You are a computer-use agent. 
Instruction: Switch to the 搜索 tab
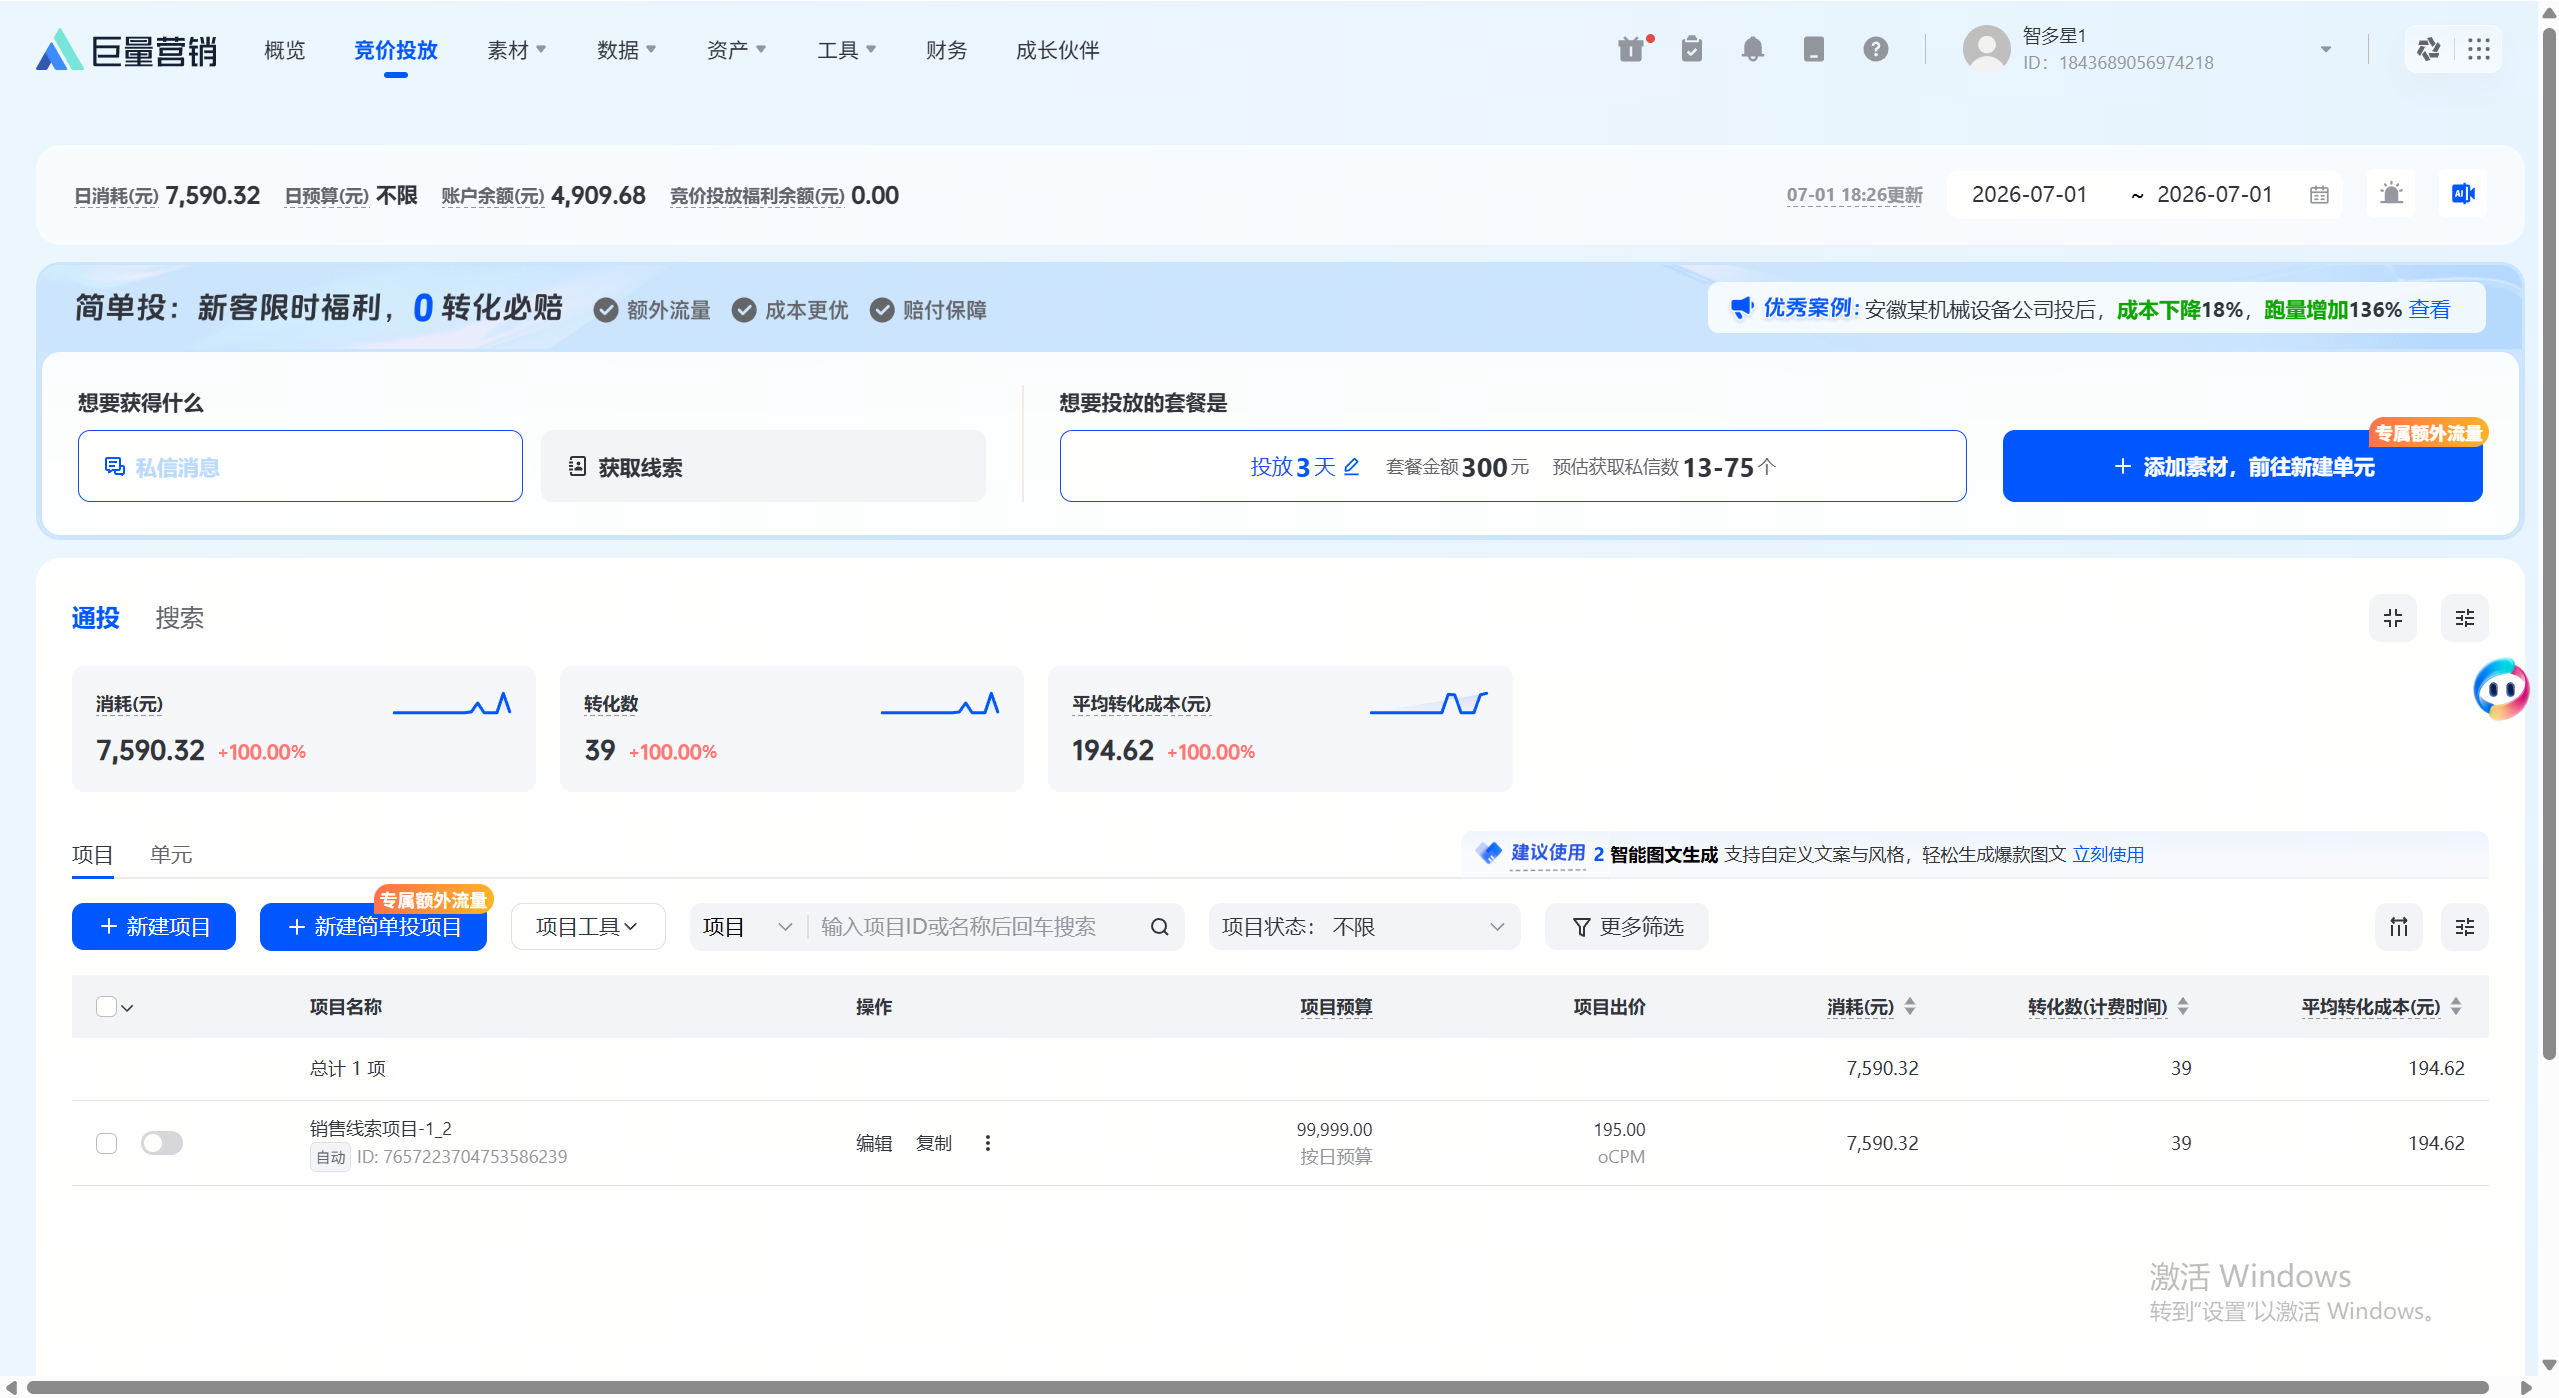coord(179,618)
